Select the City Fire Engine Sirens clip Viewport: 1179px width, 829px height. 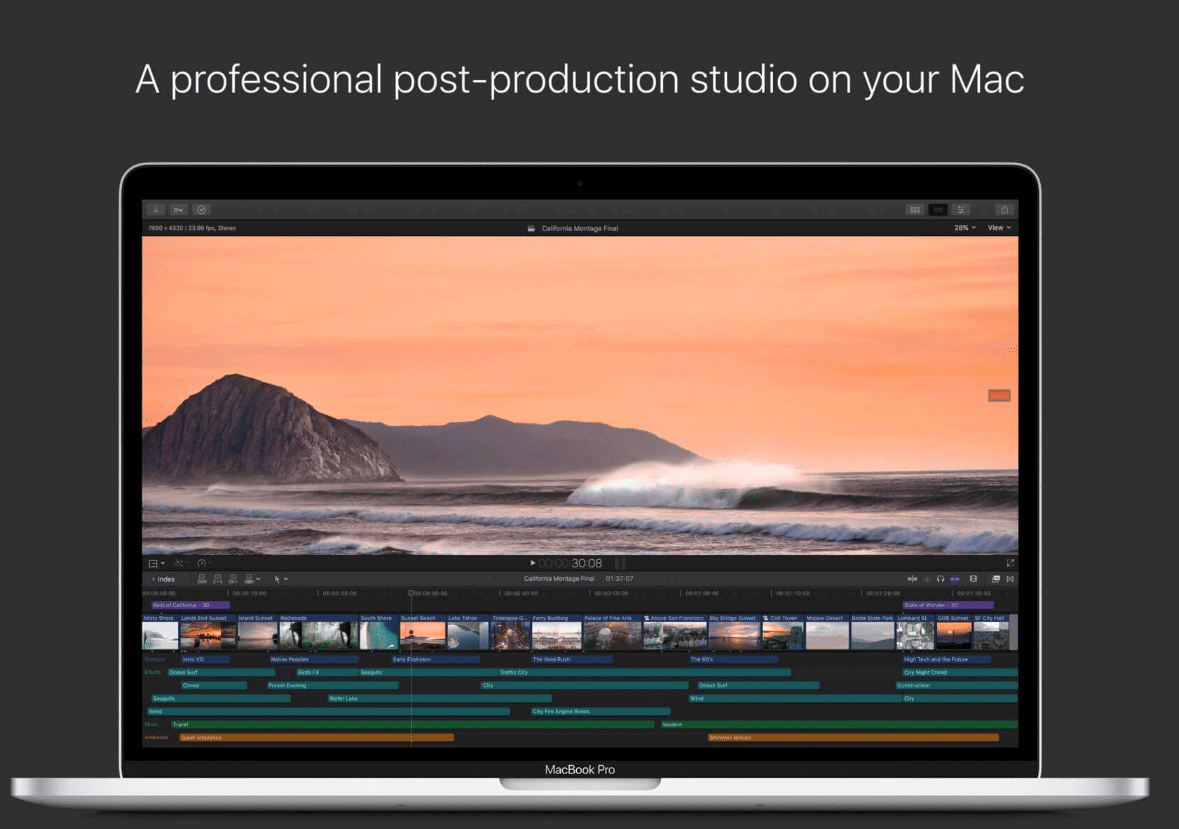600,711
